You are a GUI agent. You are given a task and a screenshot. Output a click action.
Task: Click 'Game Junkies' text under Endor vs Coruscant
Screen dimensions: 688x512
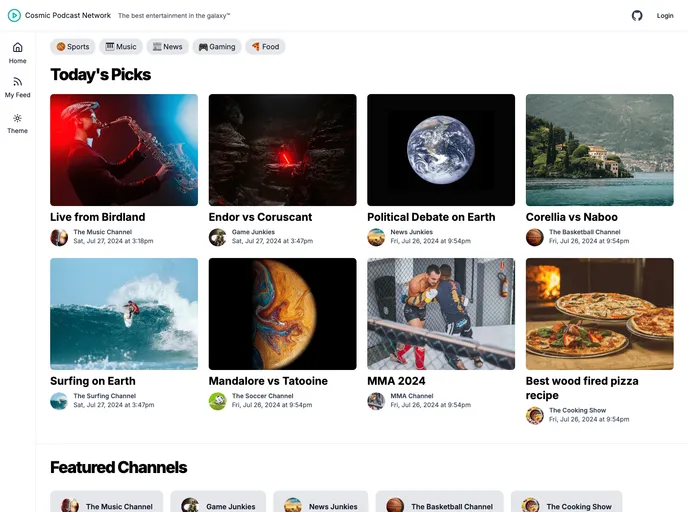253,232
